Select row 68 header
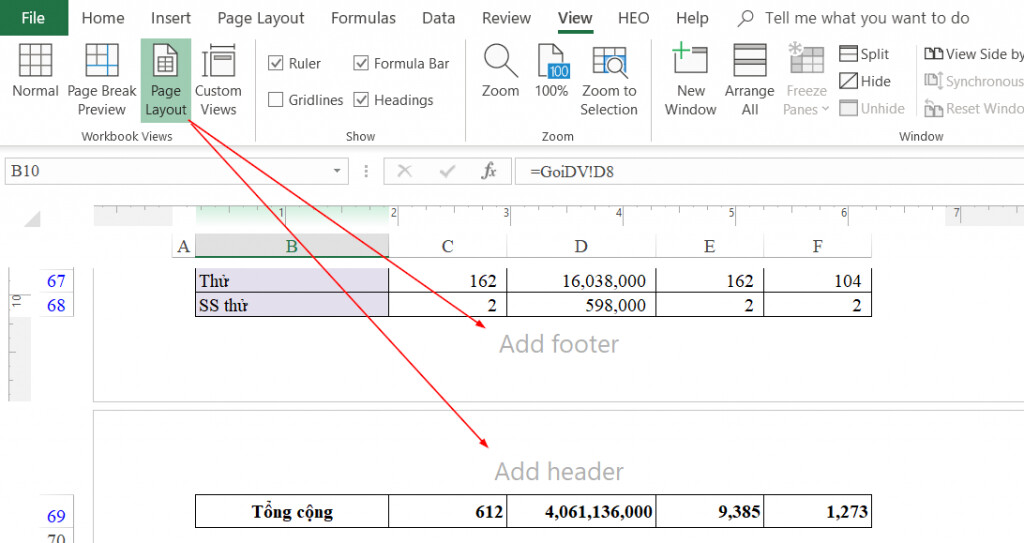The image size is (1024, 543). pos(56,305)
